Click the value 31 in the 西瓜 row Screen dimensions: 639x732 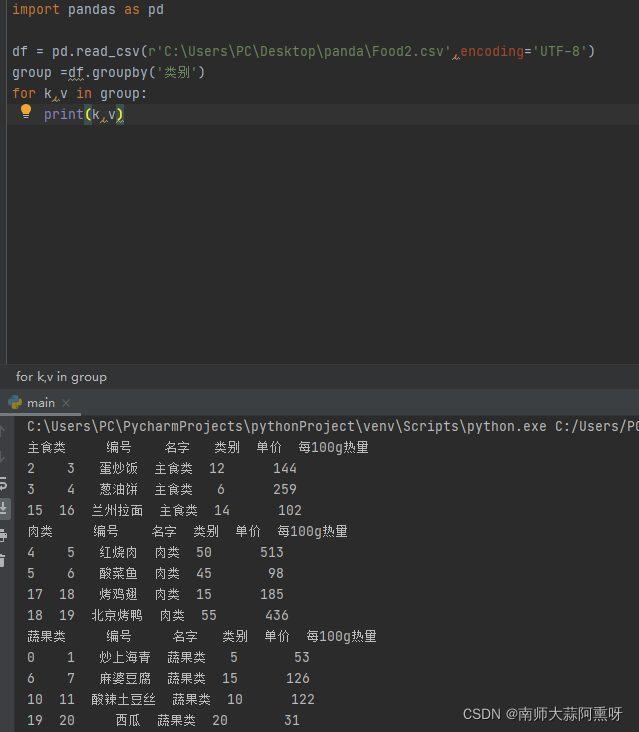[292, 720]
